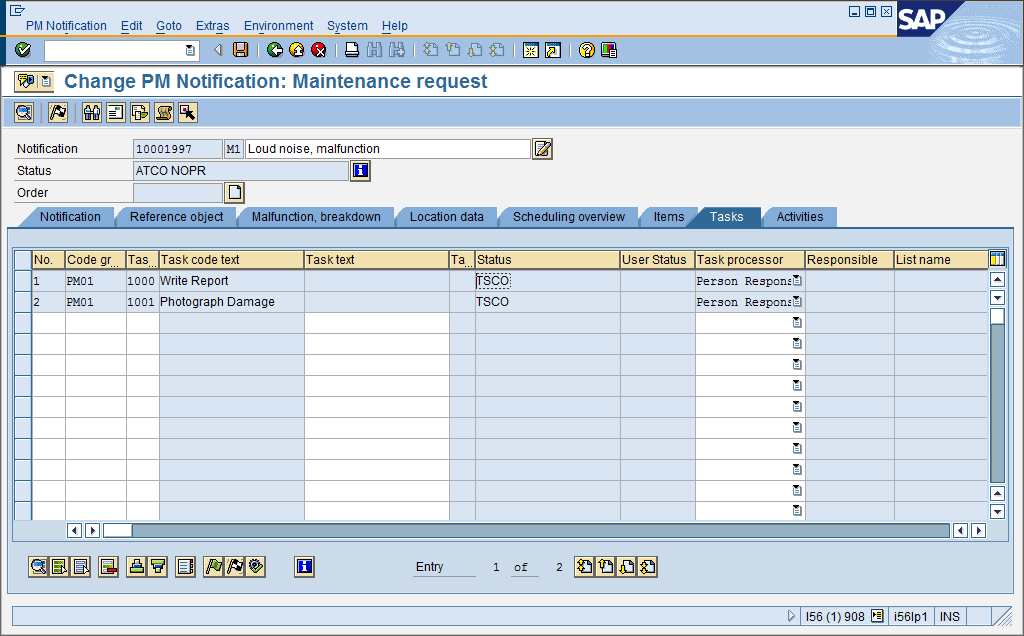This screenshot has height=636, width=1024.
Task: Cancel with the red X icon
Action: point(319,50)
